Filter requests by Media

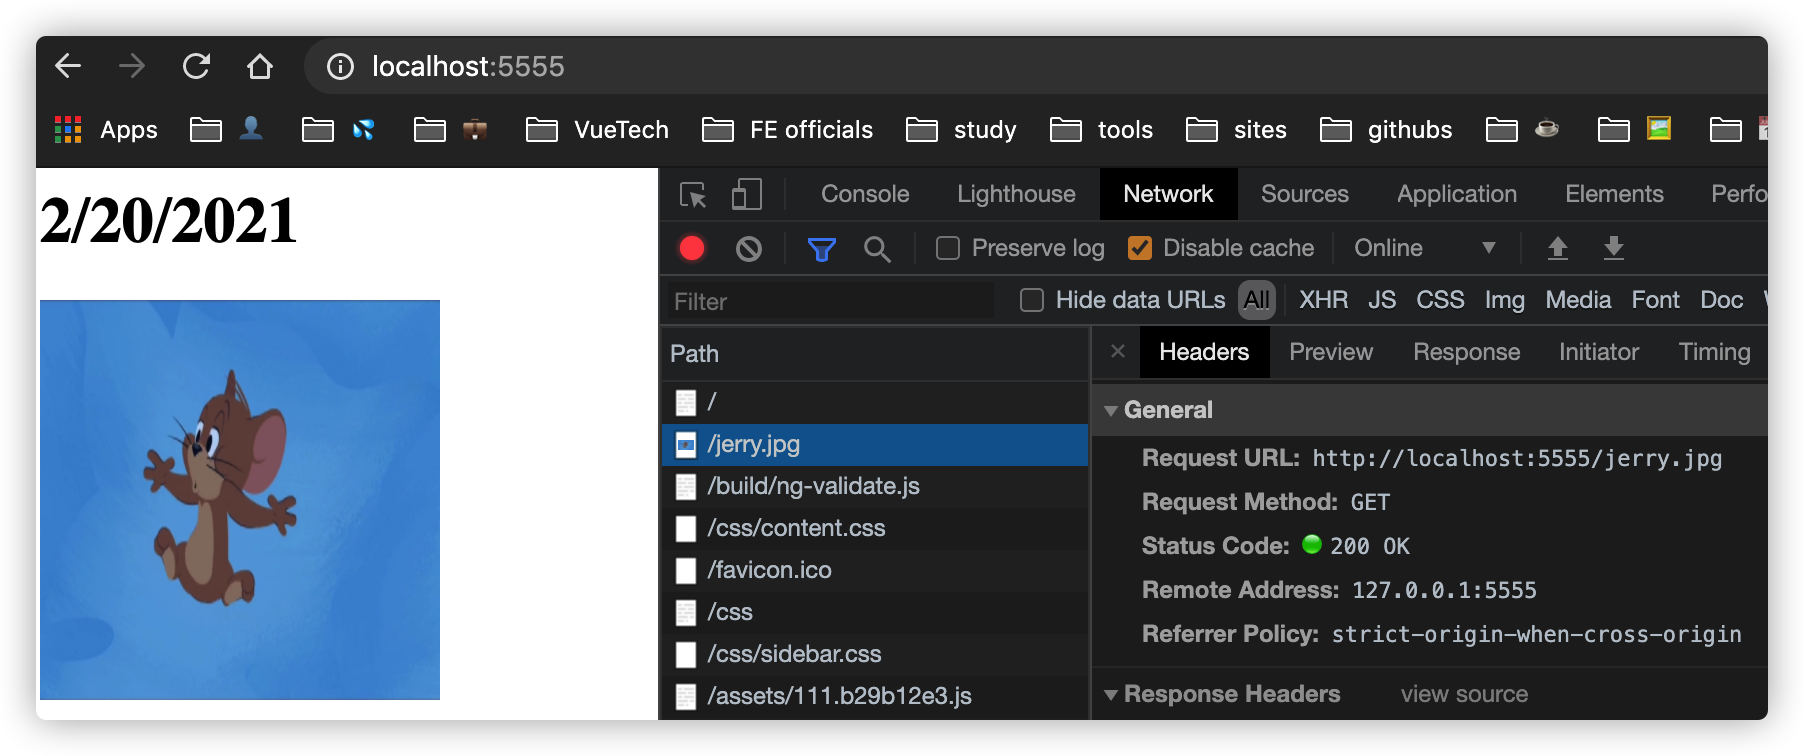pyautogui.click(x=1578, y=300)
